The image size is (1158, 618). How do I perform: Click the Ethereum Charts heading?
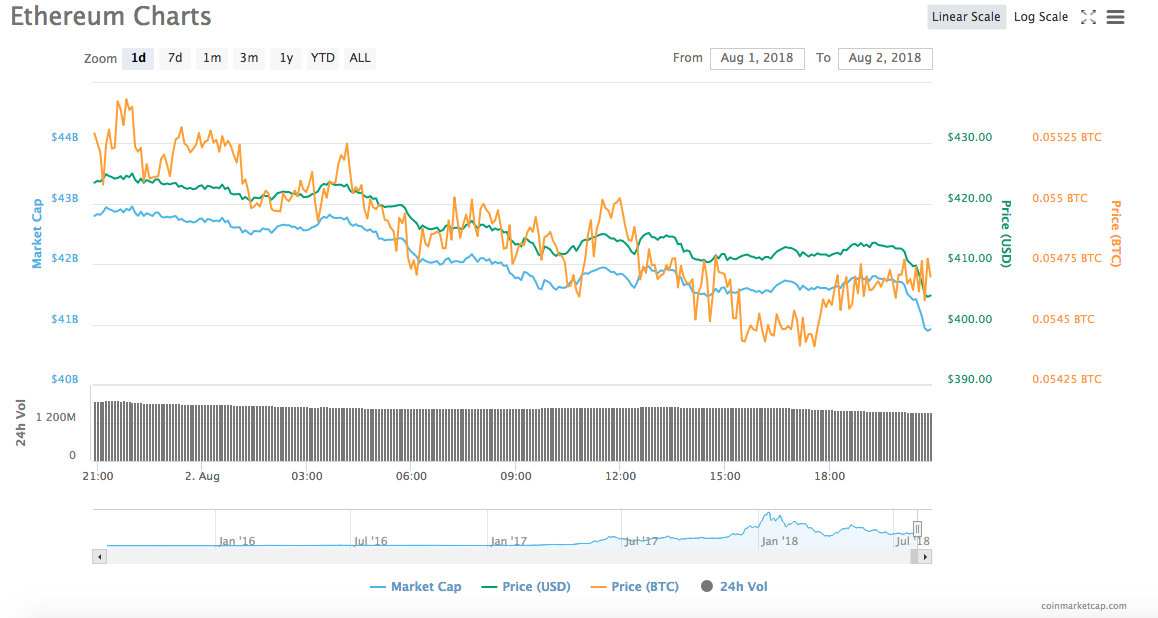(x=111, y=16)
